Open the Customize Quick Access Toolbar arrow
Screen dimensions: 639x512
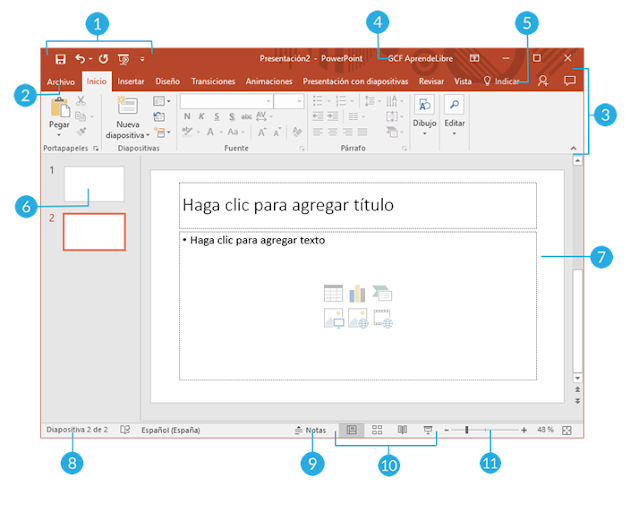pyautogui.click(x=142, y=59)
